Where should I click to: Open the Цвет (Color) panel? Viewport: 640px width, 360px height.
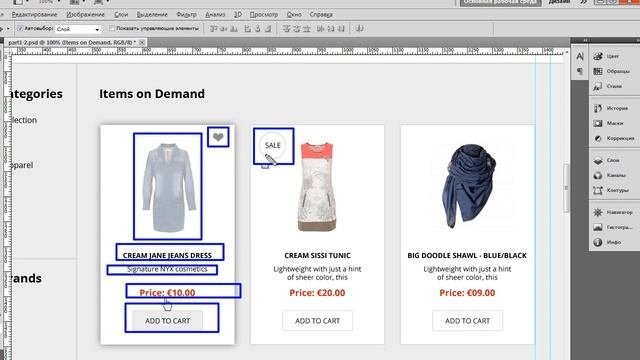[x=607, y=56]
